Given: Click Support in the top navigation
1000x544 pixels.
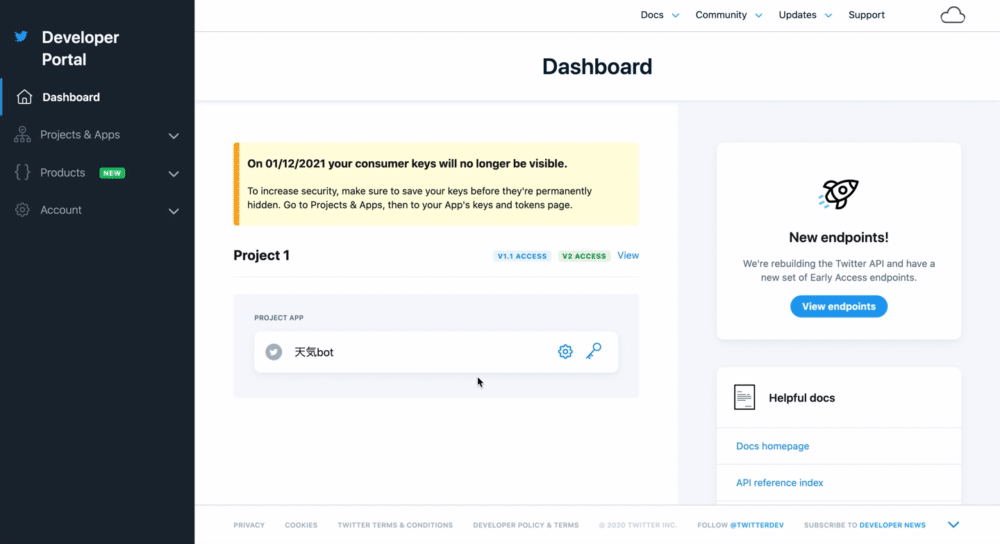Looking at the screenshot, I should click(866, 15).
